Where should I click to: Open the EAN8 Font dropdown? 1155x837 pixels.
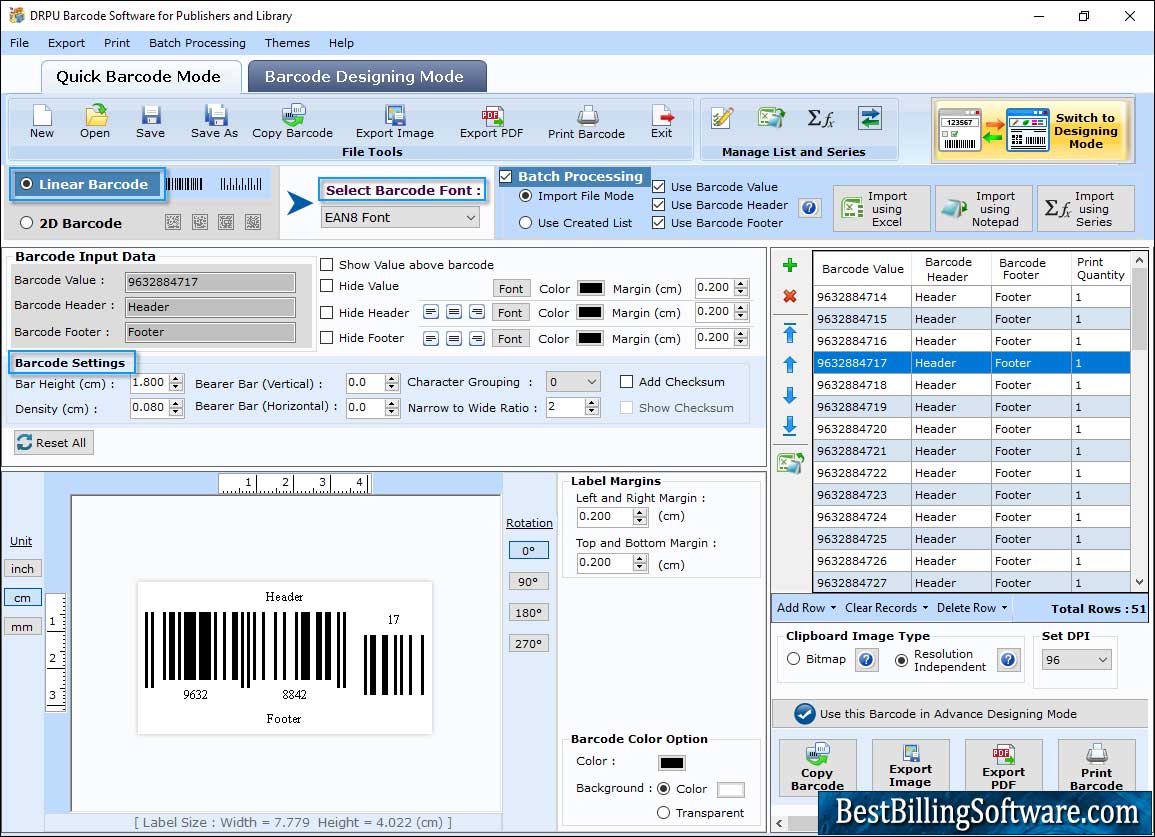point(401,217)
